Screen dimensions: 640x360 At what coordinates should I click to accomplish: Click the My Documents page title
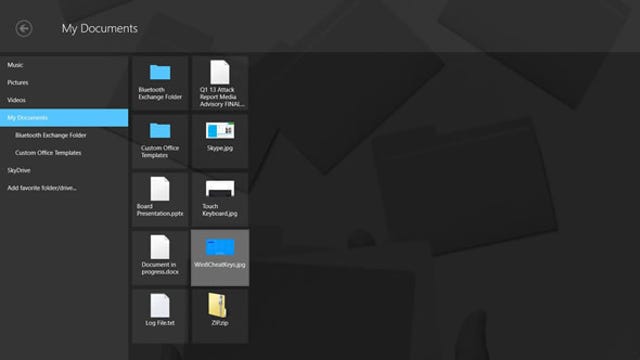[x=100, y=29]
